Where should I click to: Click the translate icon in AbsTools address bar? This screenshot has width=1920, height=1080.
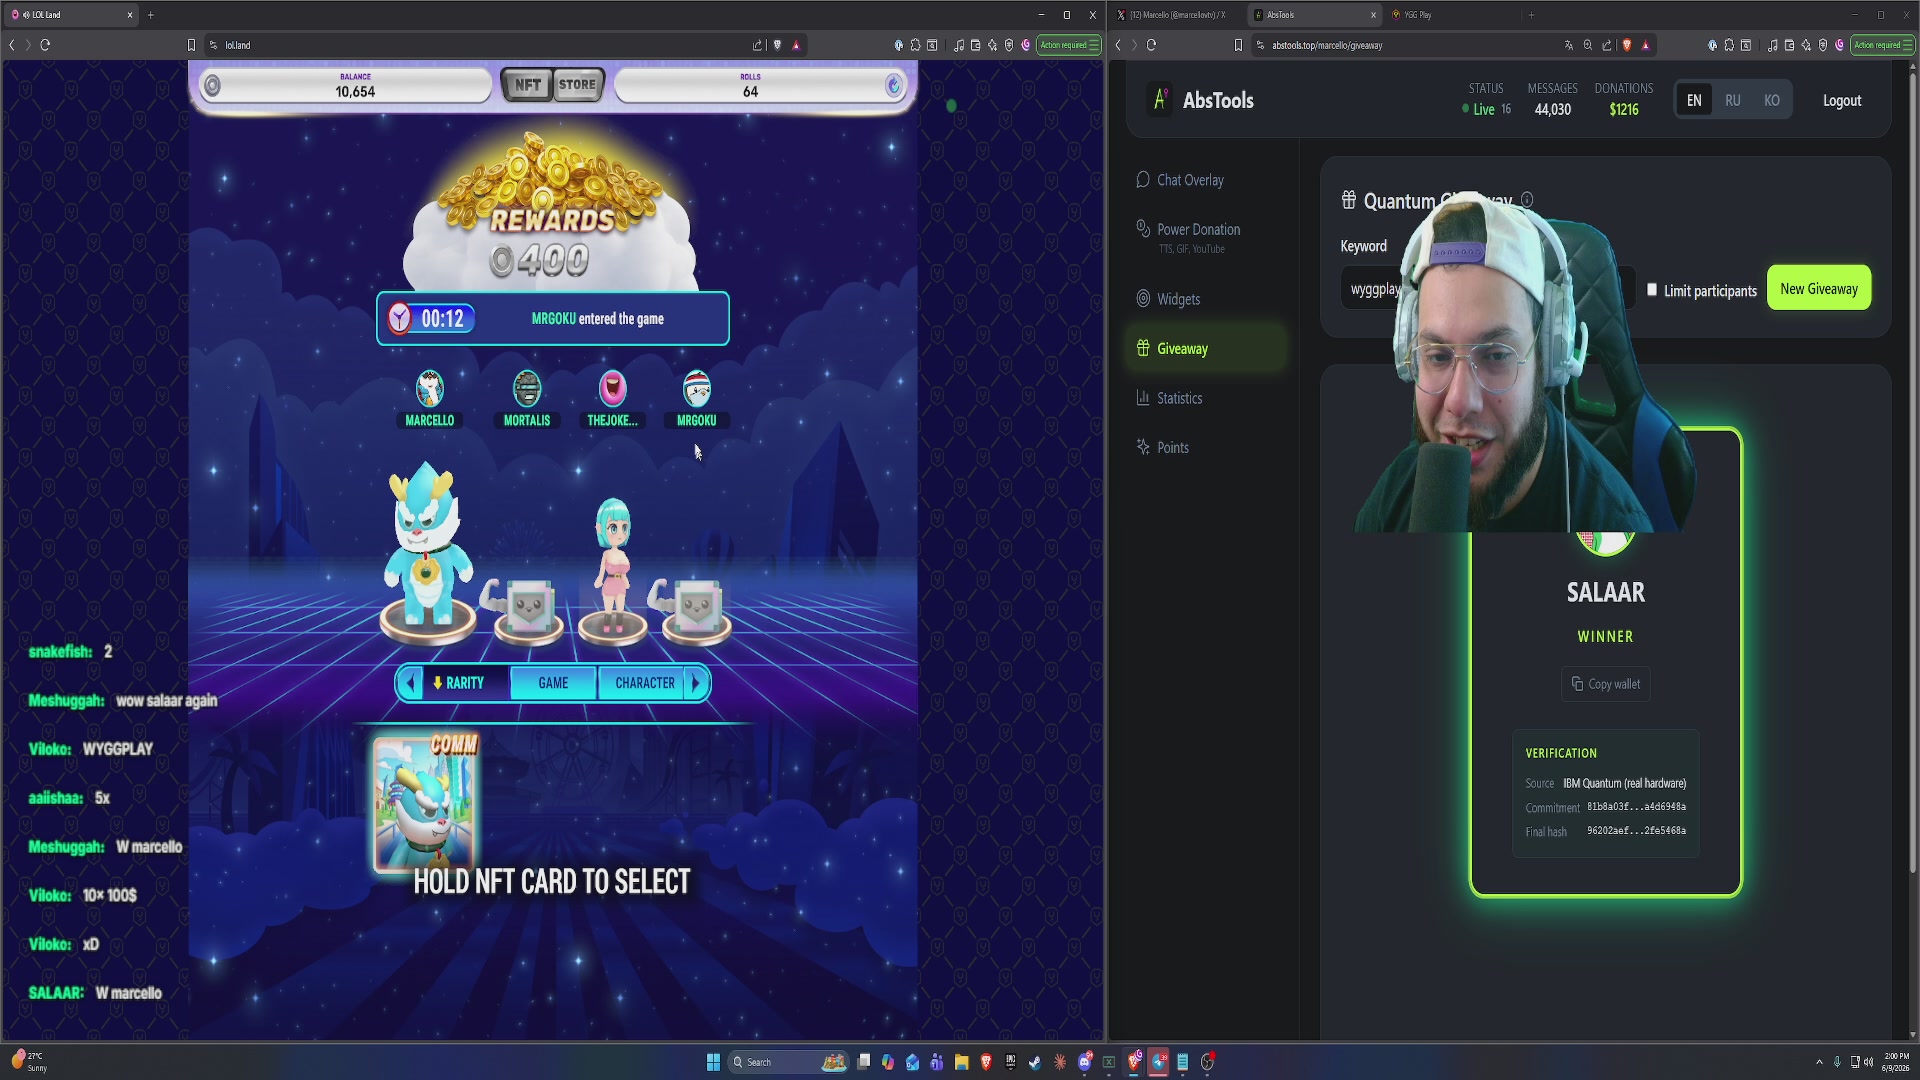tap(1568, 45)
